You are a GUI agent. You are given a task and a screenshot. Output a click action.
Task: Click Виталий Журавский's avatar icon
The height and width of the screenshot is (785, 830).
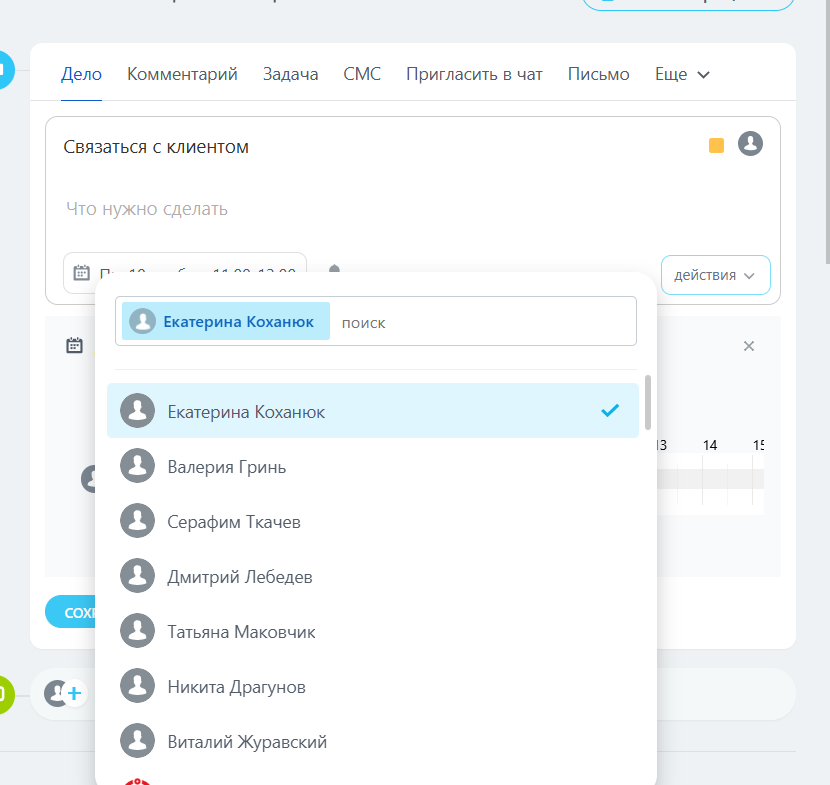[138, 741]
